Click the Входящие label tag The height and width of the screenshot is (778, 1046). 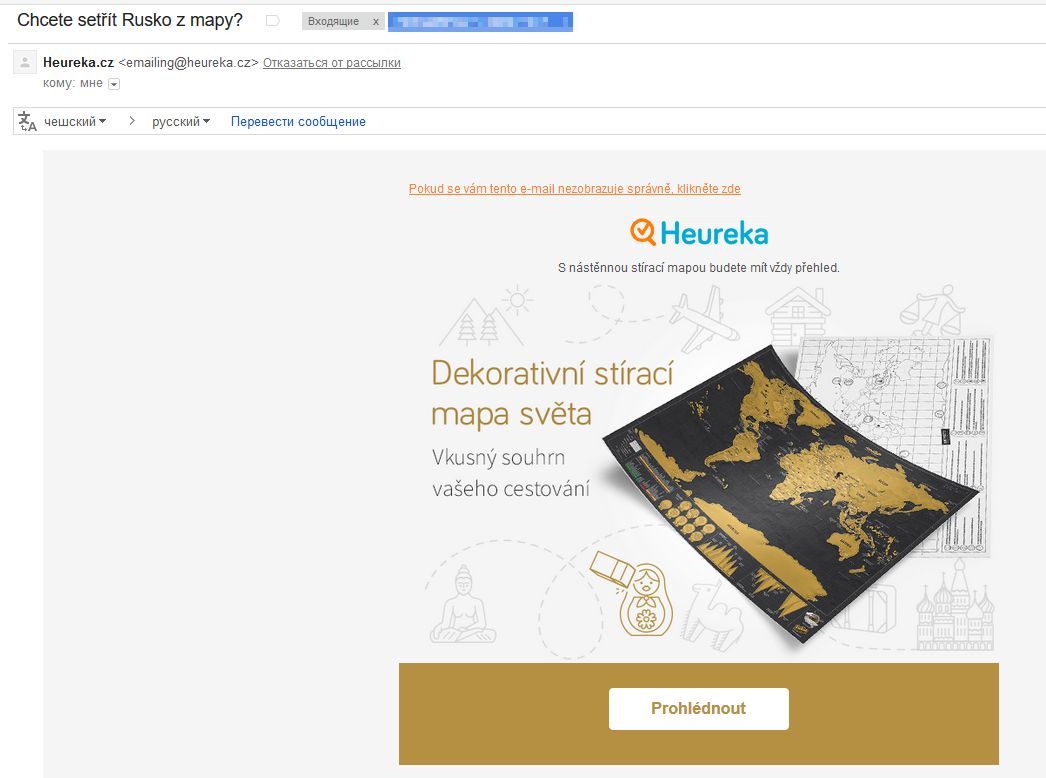333,21
